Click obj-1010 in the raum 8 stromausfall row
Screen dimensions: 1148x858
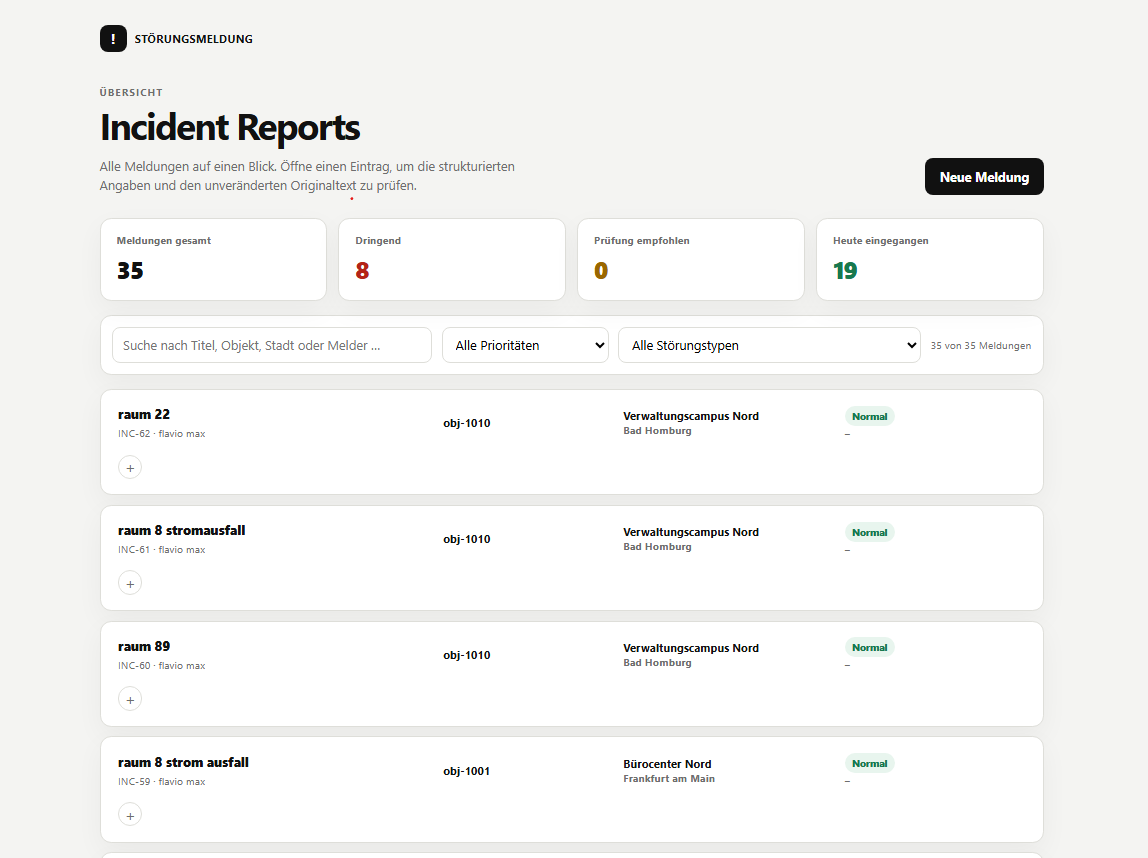coord(466,539)
